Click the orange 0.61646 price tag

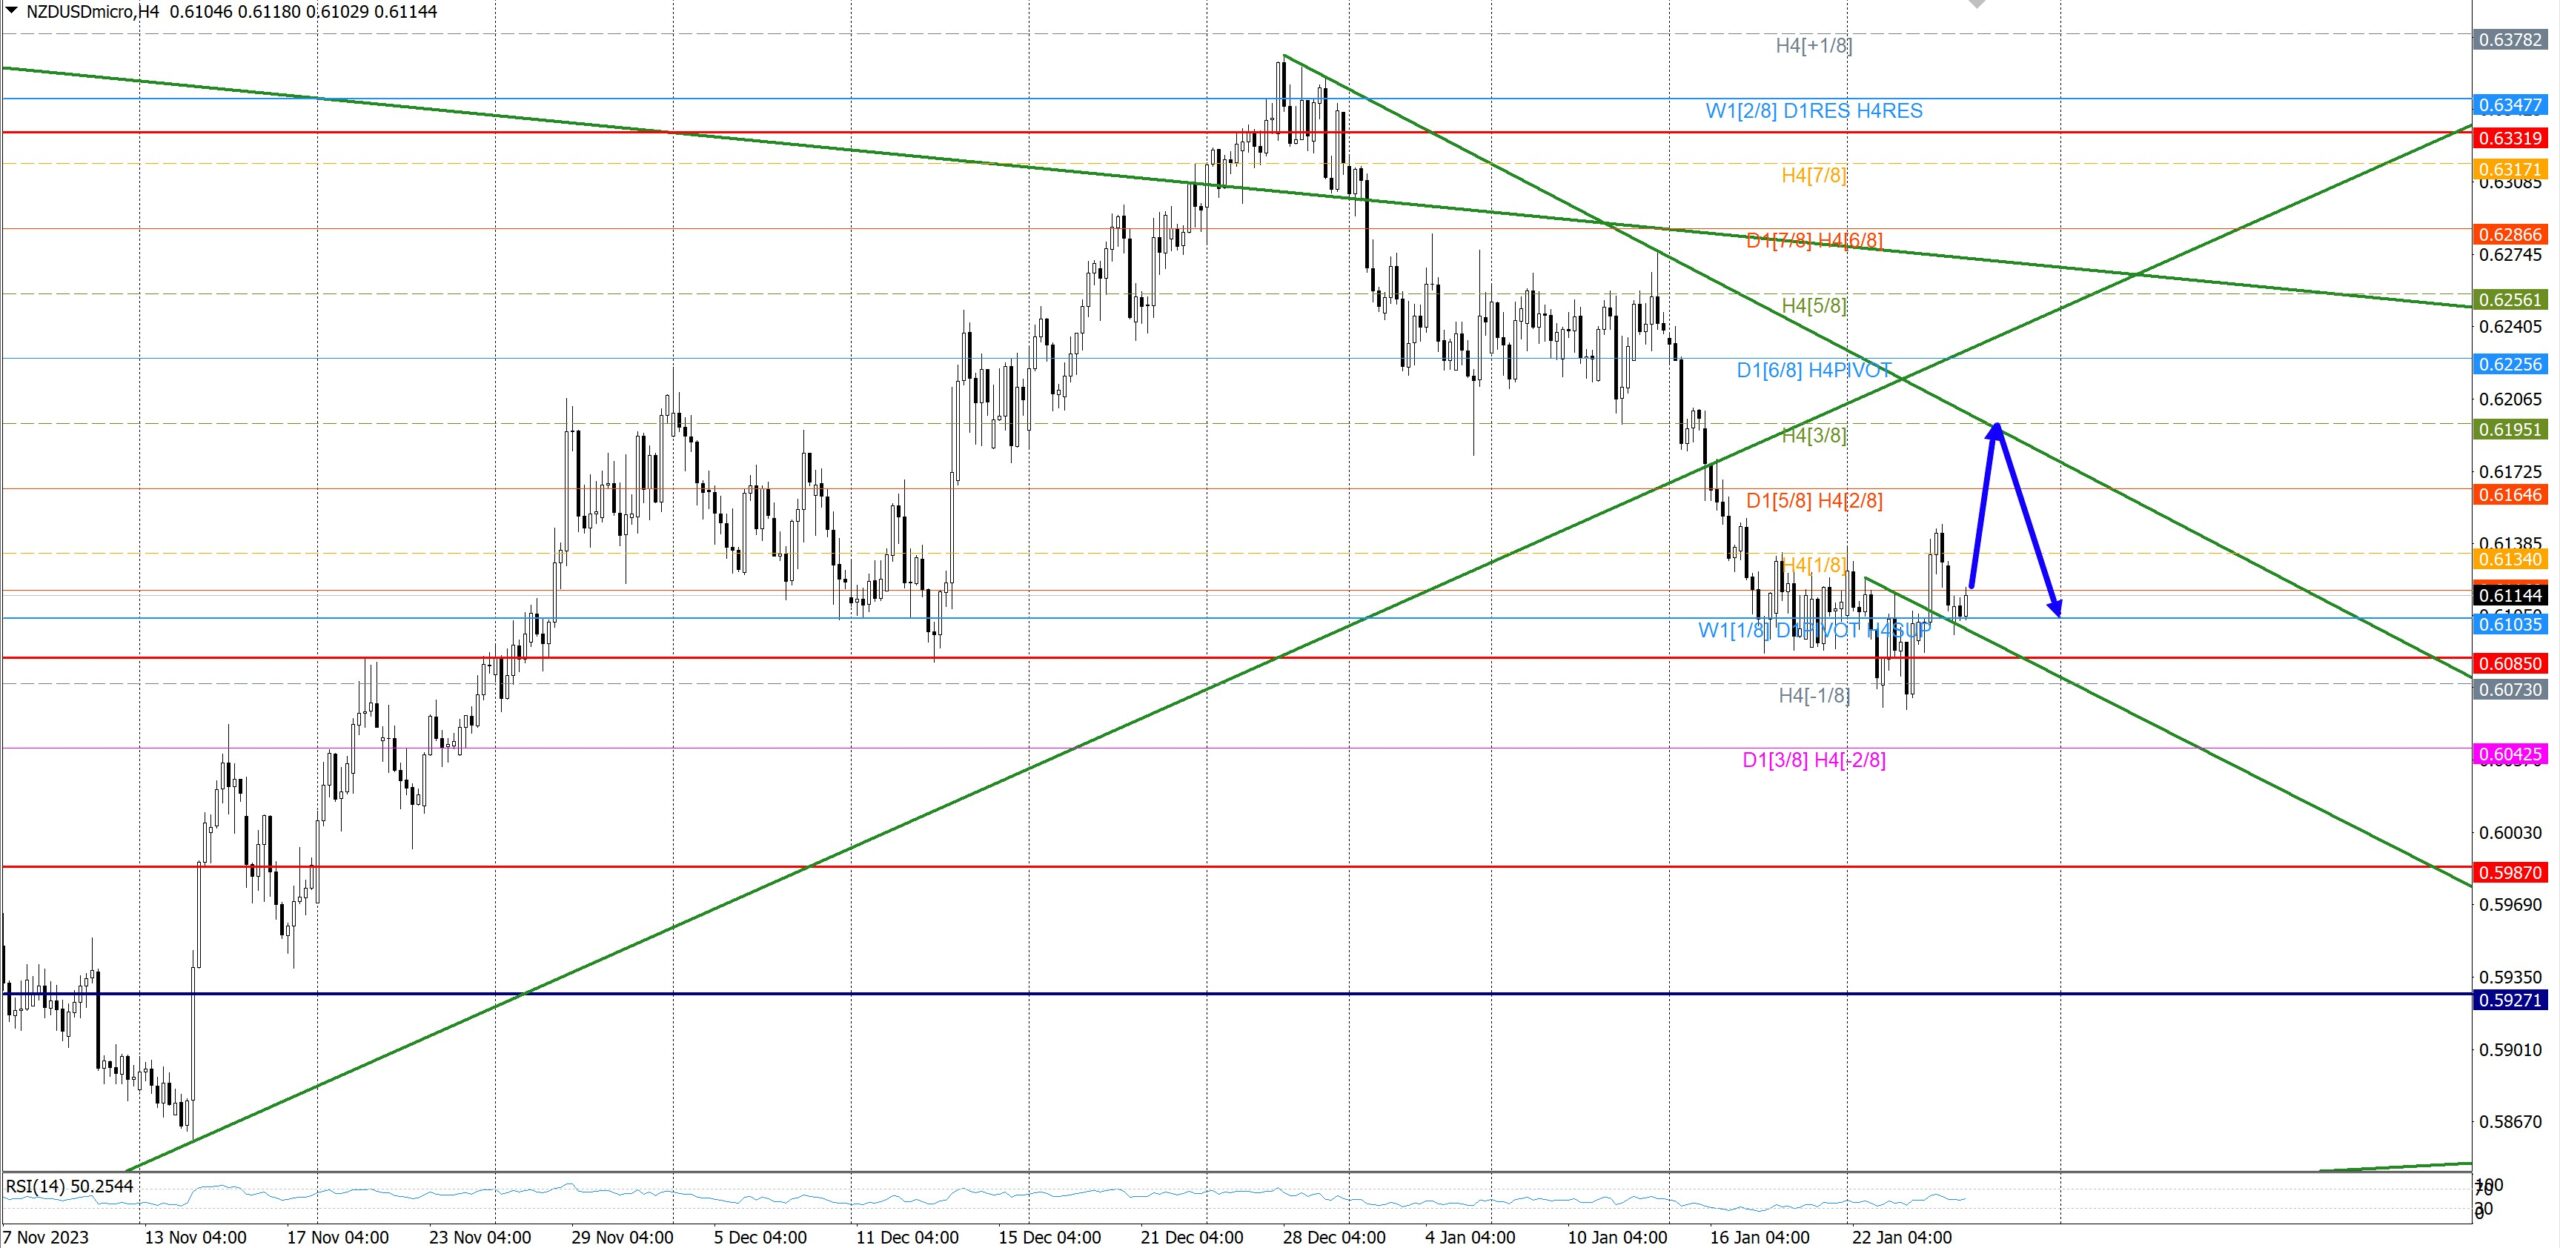[2509, 494]
